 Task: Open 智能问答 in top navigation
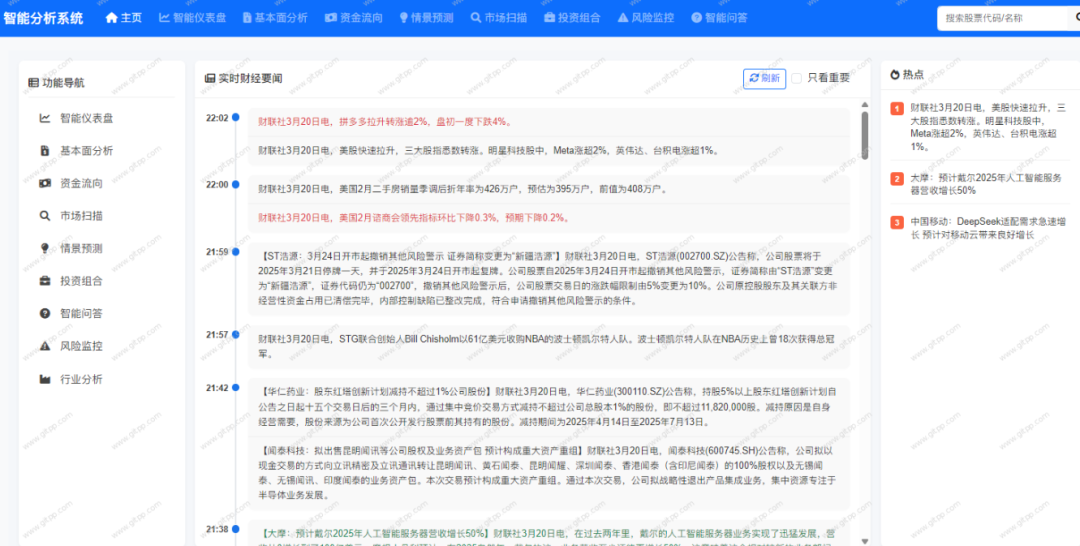point(720,18)
